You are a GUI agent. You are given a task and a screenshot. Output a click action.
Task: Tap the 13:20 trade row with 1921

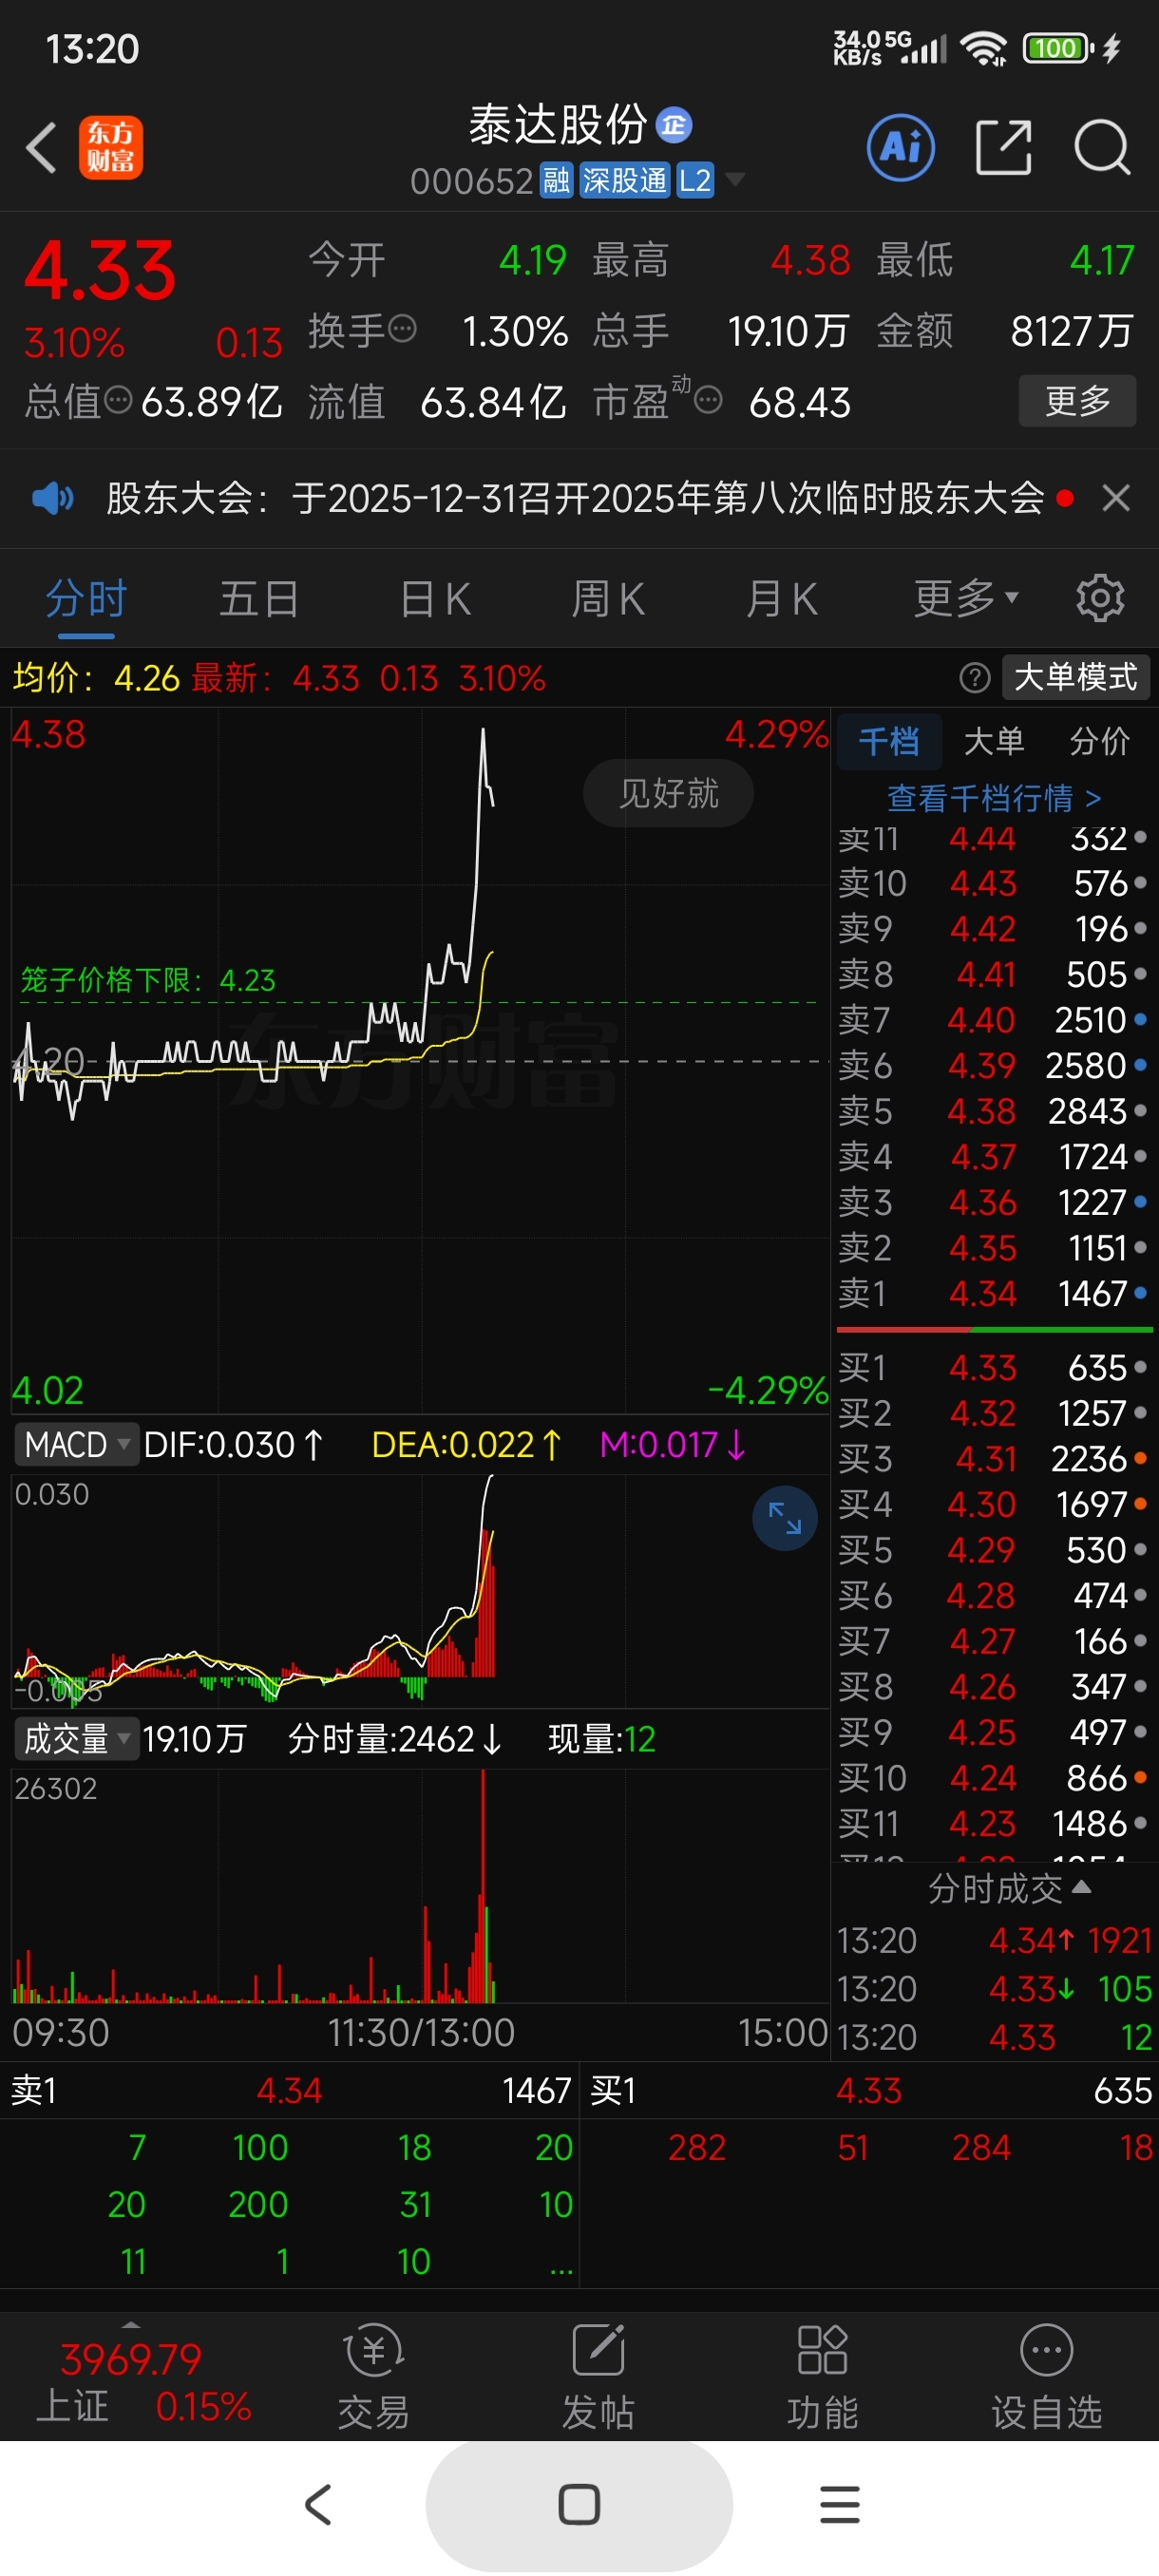tap(994, 1941)
